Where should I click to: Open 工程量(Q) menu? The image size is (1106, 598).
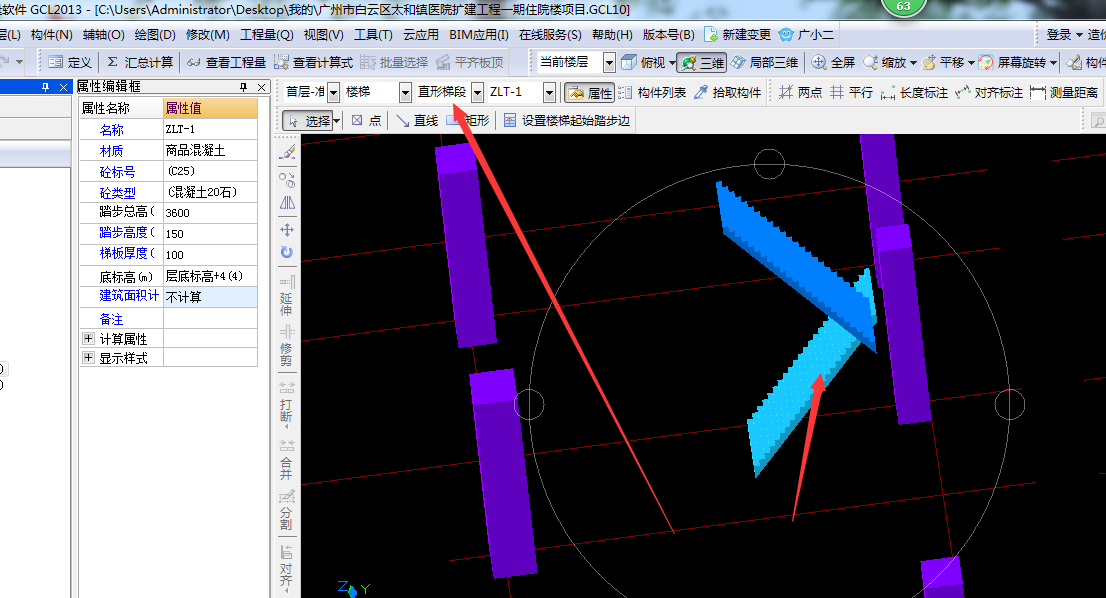pos(267,35)
